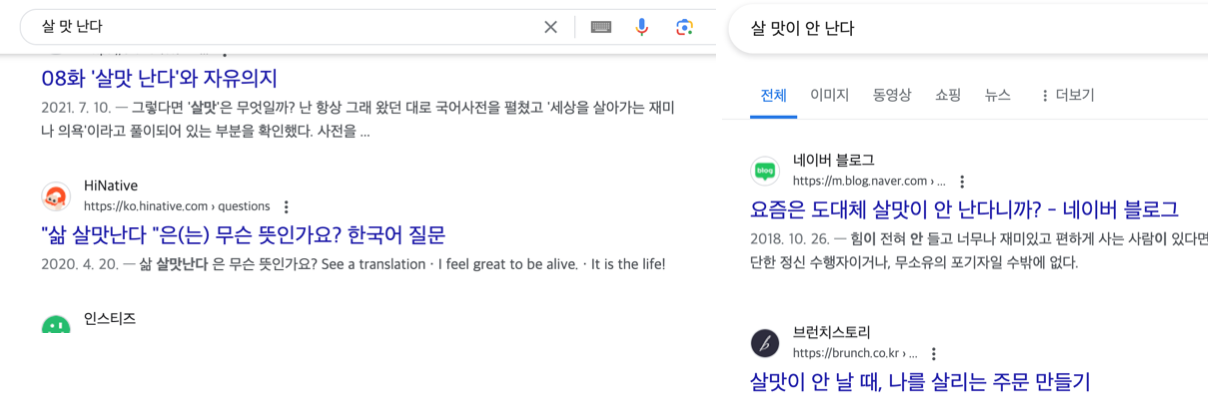1208x404 pixels.
Task: Expand the 더보기 menu
Action: tap(1067, 95)
